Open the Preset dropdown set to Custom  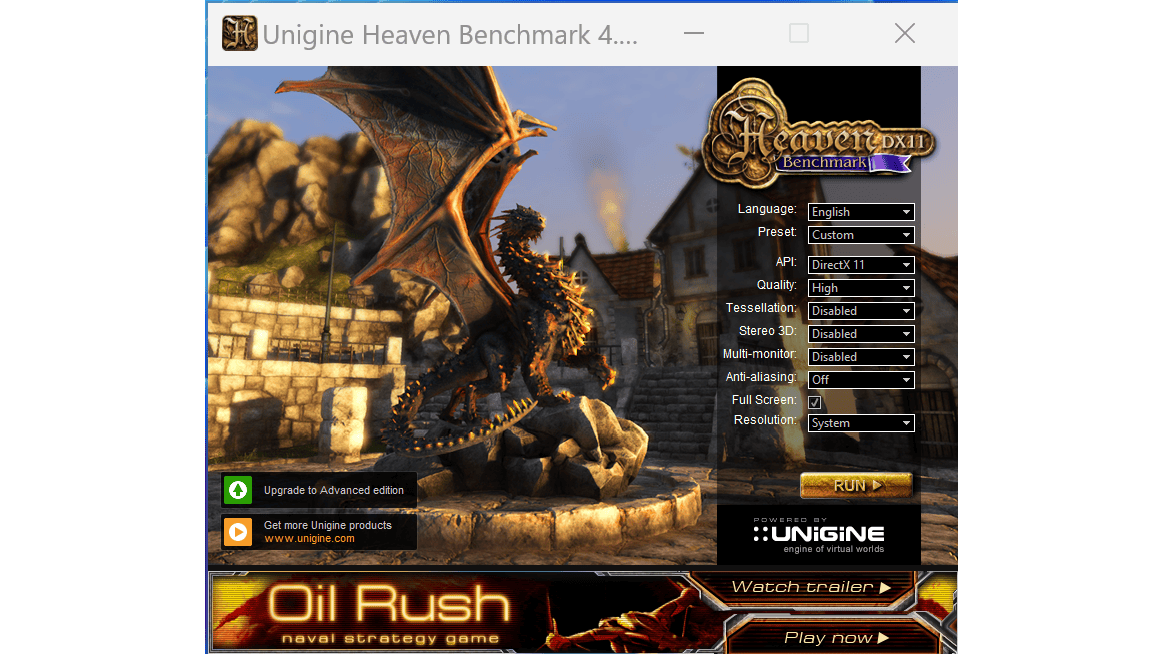[860, 235]
